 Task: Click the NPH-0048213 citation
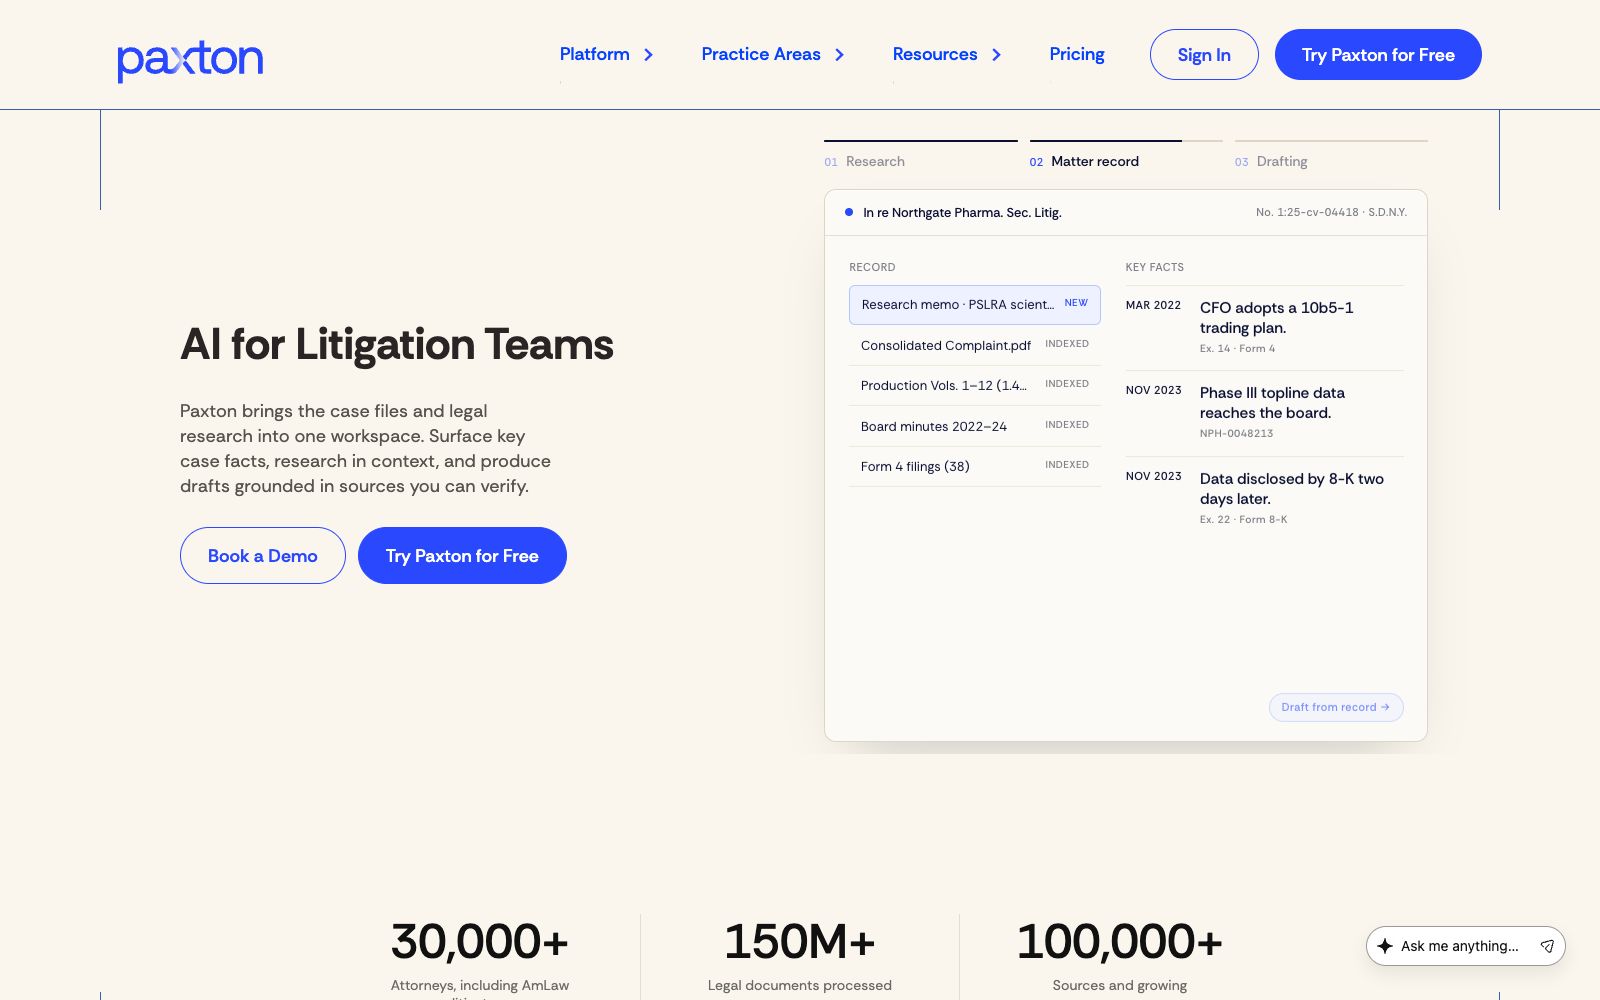pyautogui.click(x=1236, y=434)
